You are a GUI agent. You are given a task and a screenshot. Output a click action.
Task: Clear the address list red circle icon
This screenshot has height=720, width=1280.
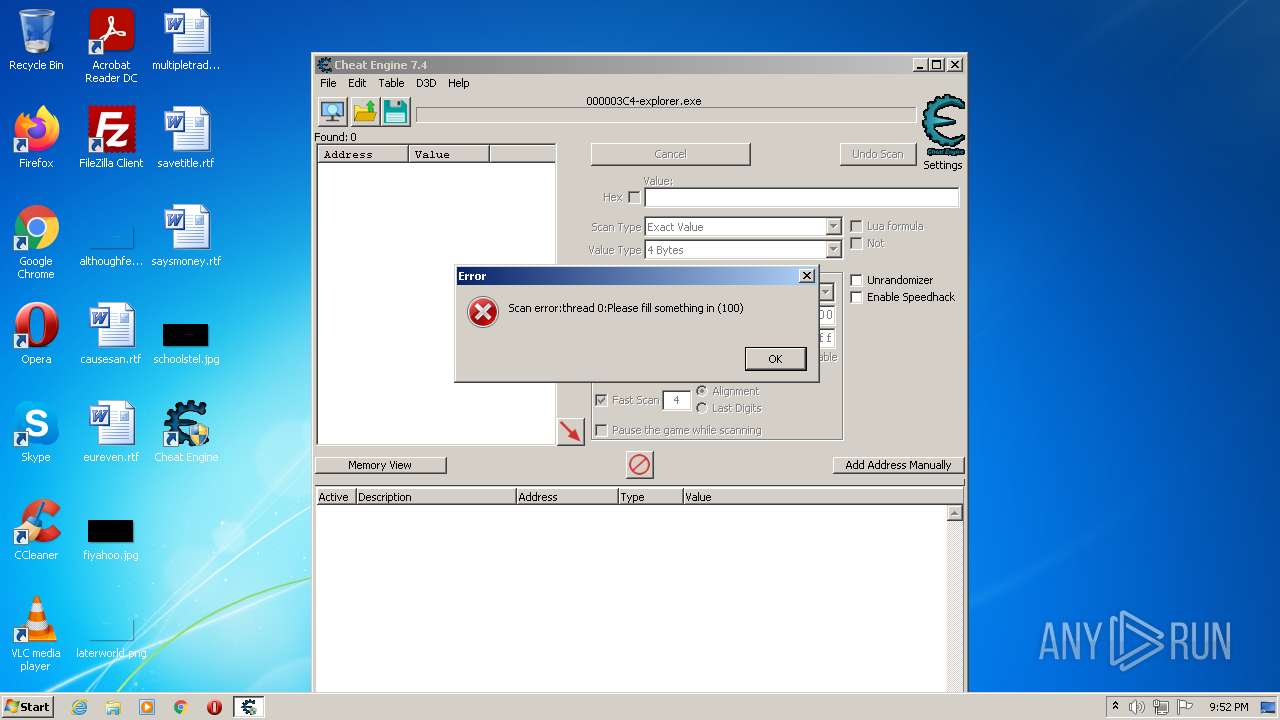639,464
